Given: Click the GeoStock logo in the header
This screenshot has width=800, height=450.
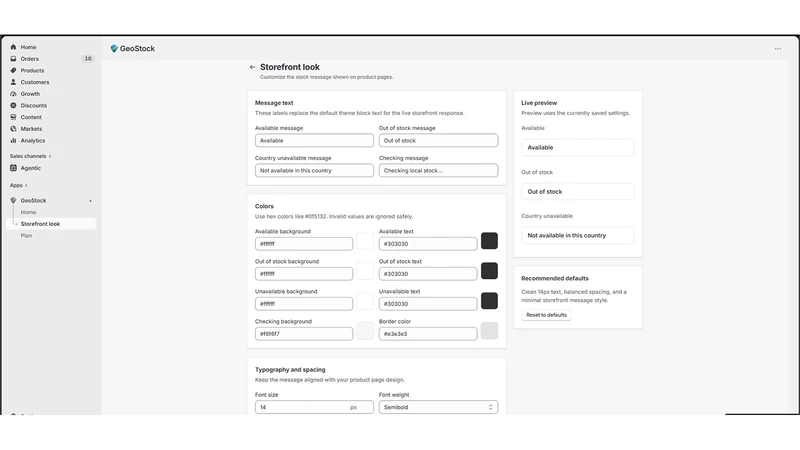Looking at the screenshot, I should [x=114, y=48].
